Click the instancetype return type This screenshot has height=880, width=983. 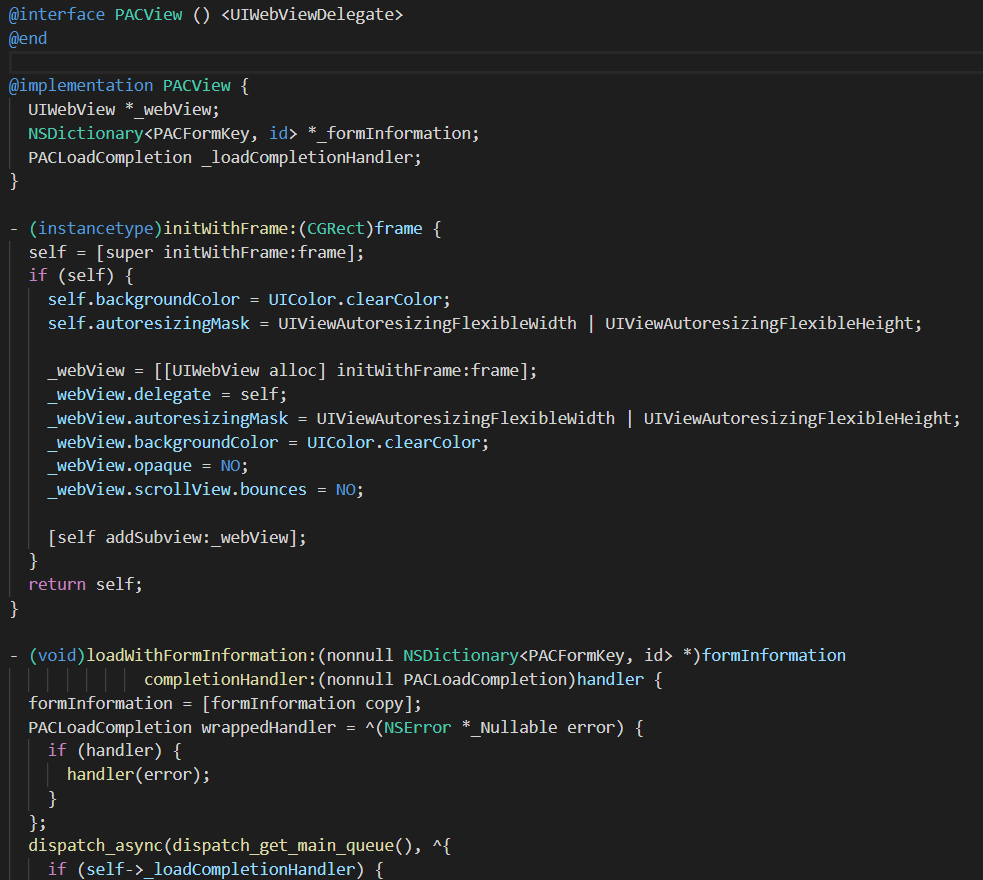coord(95,229)
